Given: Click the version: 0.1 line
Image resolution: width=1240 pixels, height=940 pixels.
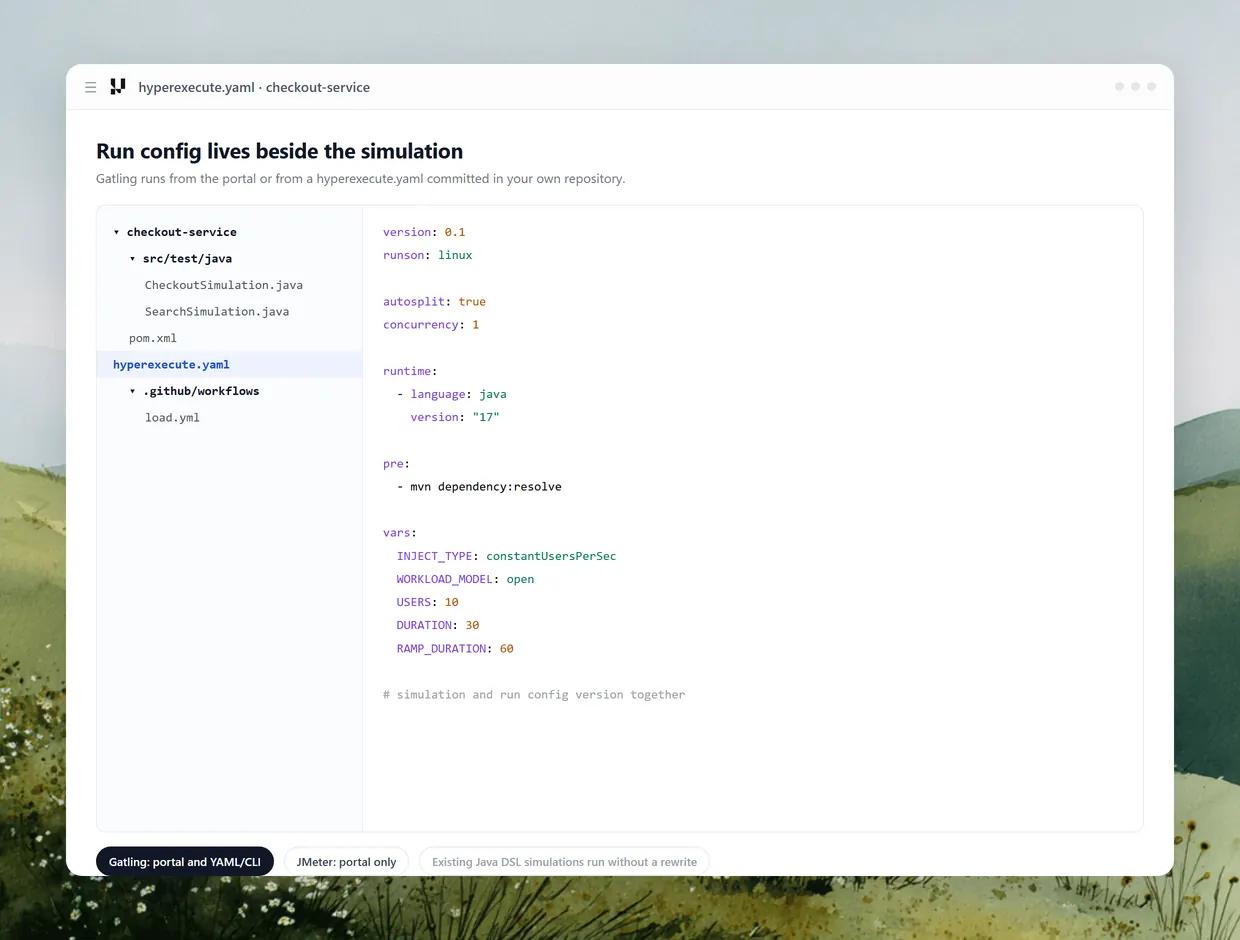Looking at the screenshot, I should pyautogui.click(x=424, y=232).
